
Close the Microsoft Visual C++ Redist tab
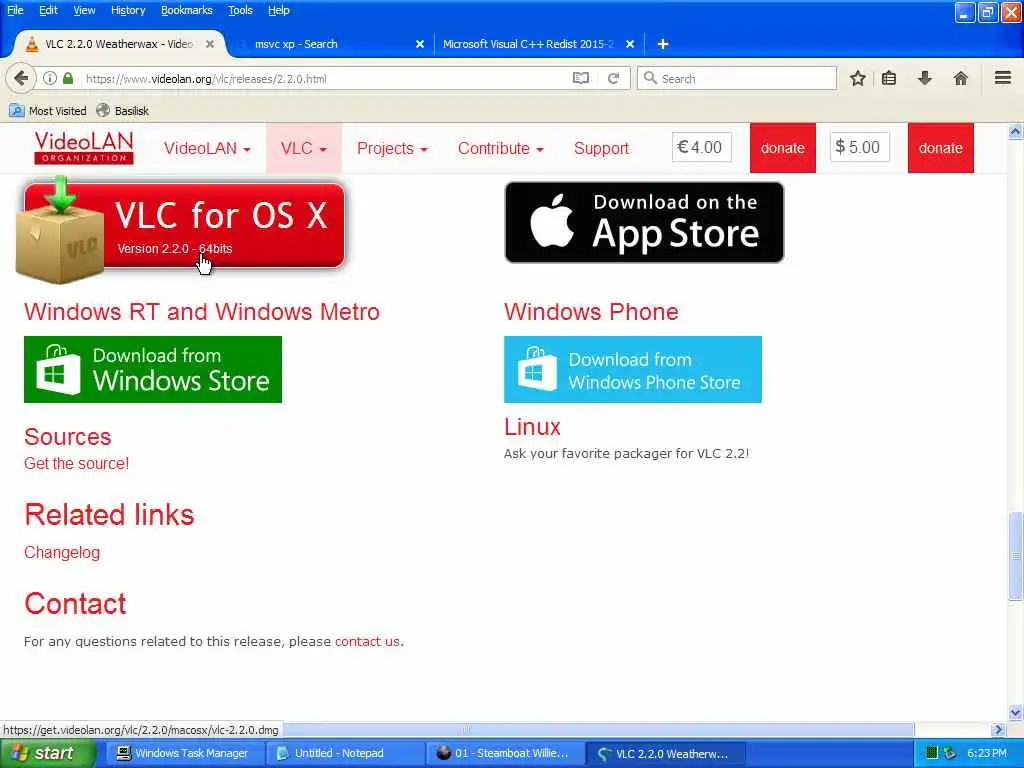(630, 44)
